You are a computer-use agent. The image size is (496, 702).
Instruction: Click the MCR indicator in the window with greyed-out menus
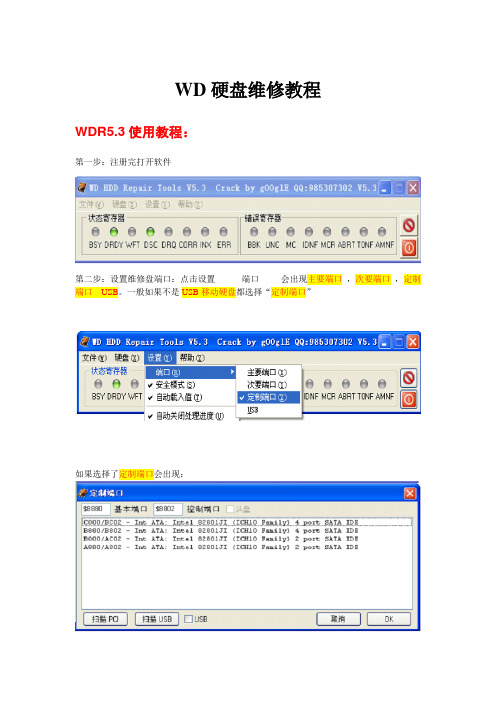point(327,232)
